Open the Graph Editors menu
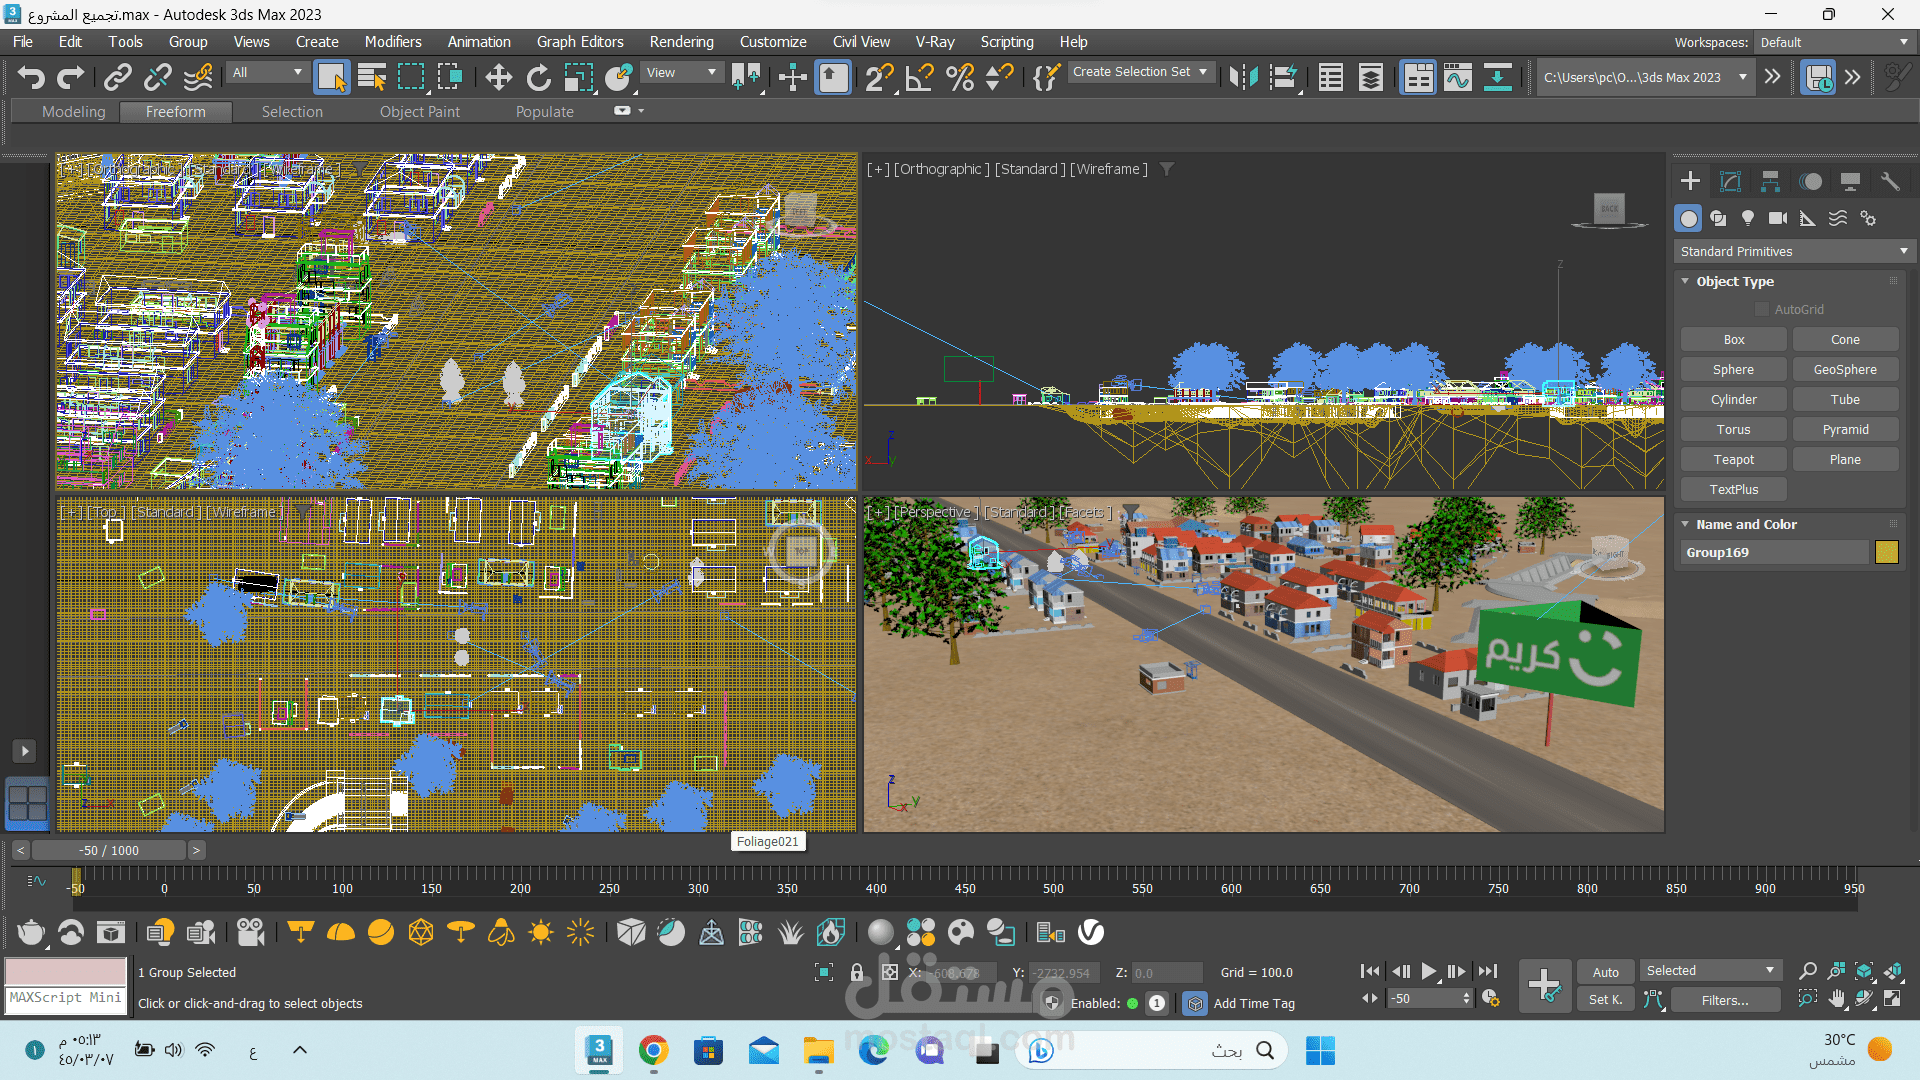Viewport: 1920px width, 1080px height. point(580,42)
